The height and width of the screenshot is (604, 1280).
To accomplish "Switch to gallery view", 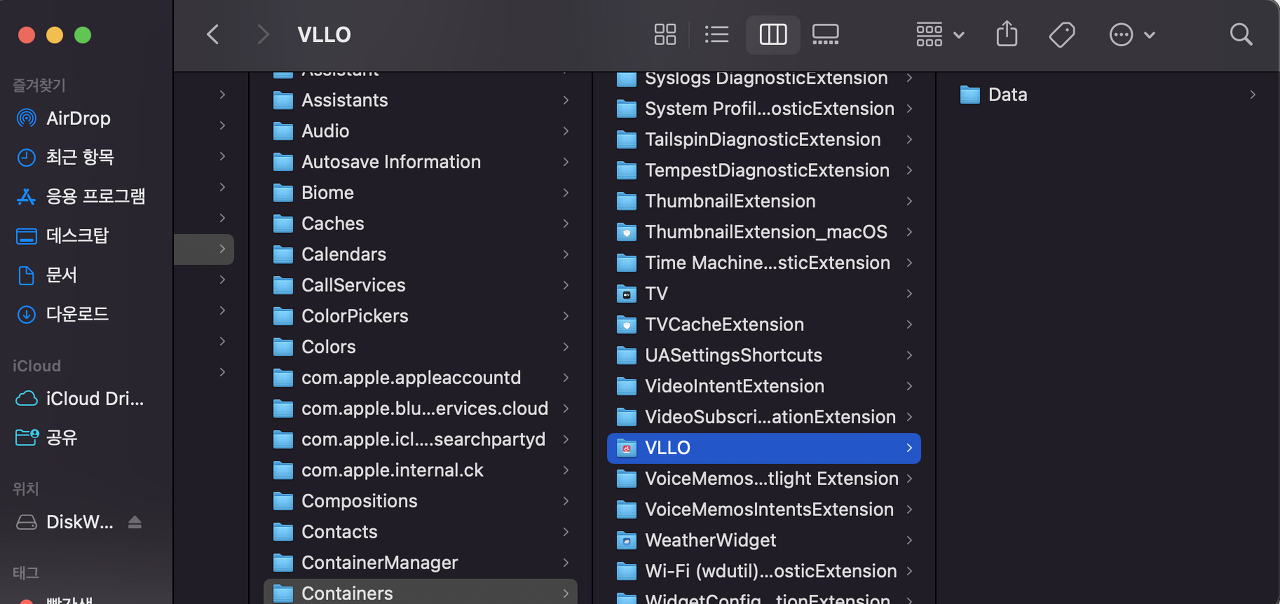I will (x=825, y=35).
